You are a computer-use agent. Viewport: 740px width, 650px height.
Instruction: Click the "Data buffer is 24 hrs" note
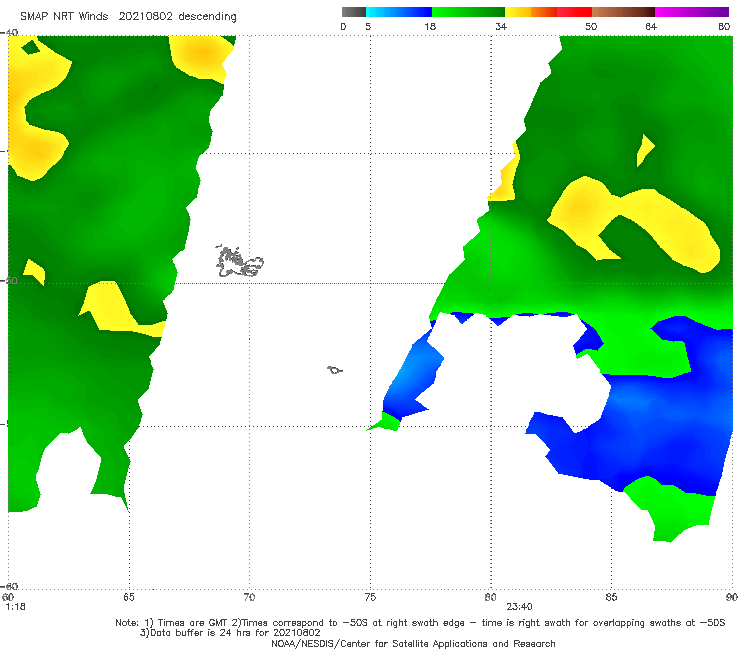(230, 633)
